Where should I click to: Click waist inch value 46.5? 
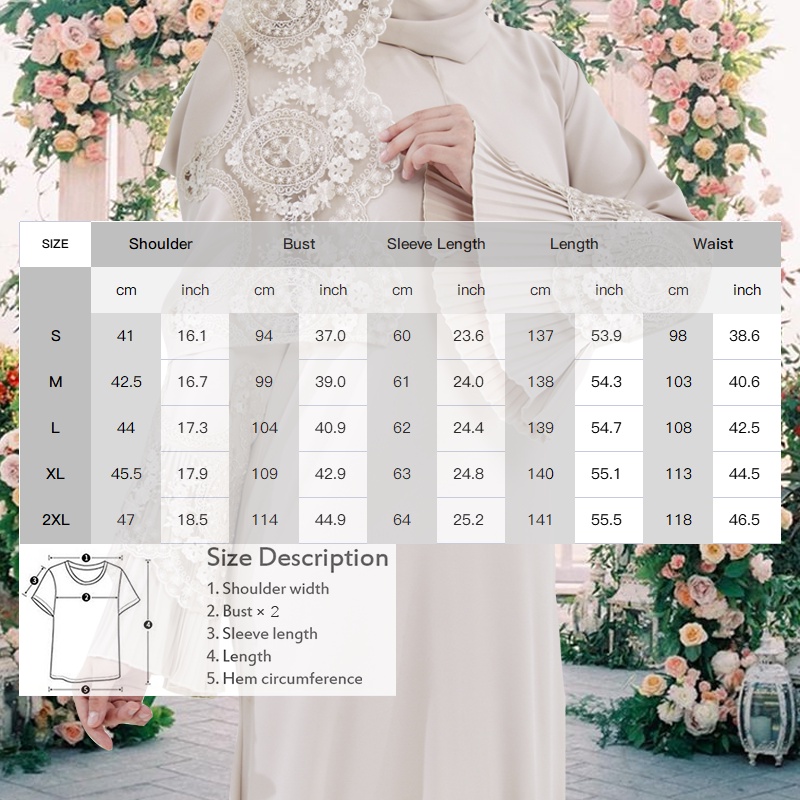[744, 520]
